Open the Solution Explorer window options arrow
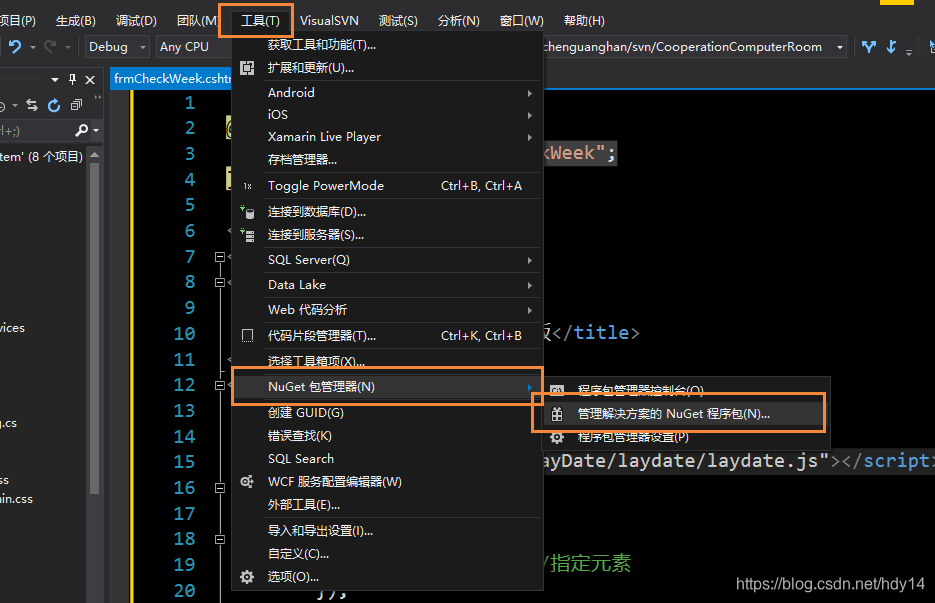Image resolution: width=935 pixels, height=603 pixels. [x=55, y=79]
